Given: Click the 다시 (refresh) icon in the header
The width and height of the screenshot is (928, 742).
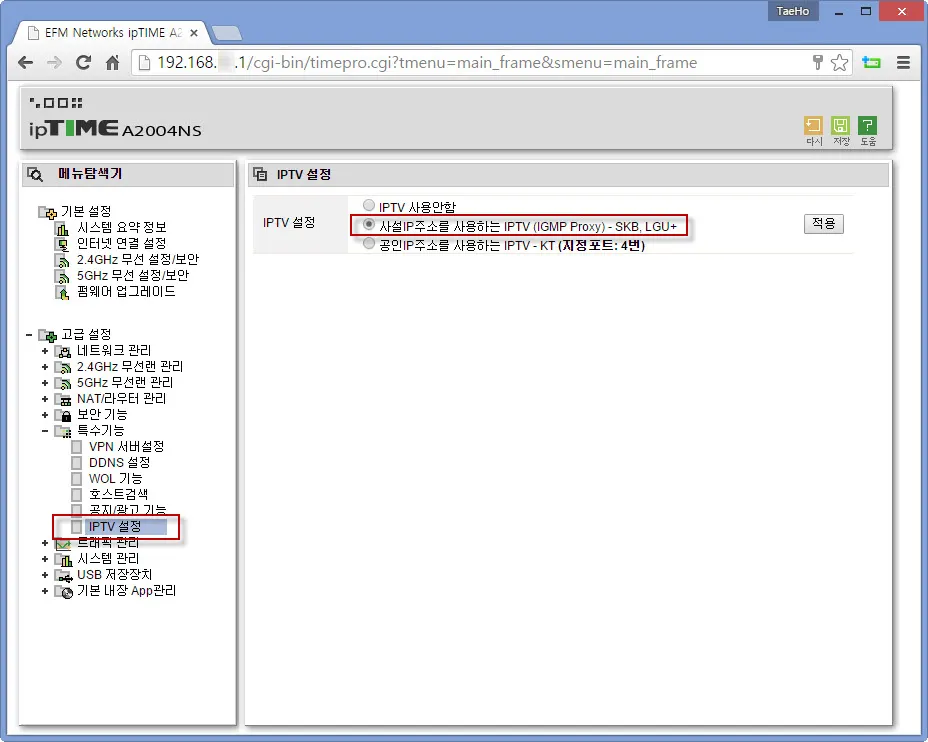Looking at the screenshot, I should coord(813,126).
